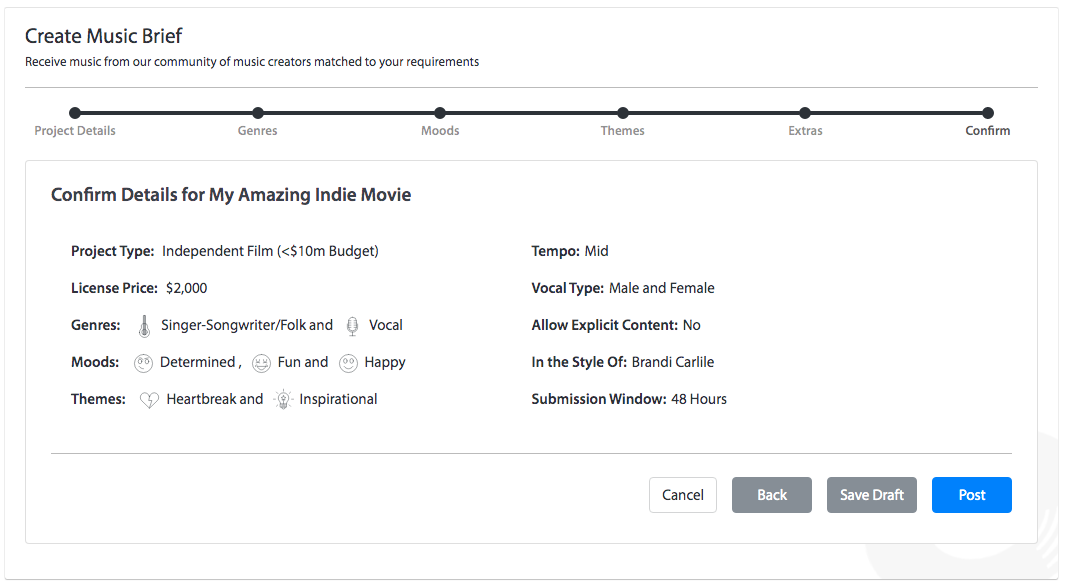1066x586 pixels.
Task: Jump to the Themes step
Action: coord(622,131)
